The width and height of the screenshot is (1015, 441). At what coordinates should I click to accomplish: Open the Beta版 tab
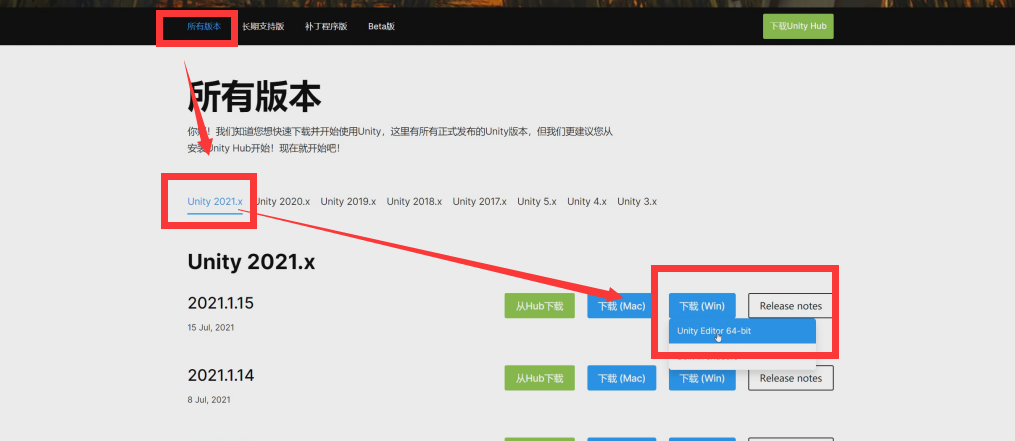point(381,27)
